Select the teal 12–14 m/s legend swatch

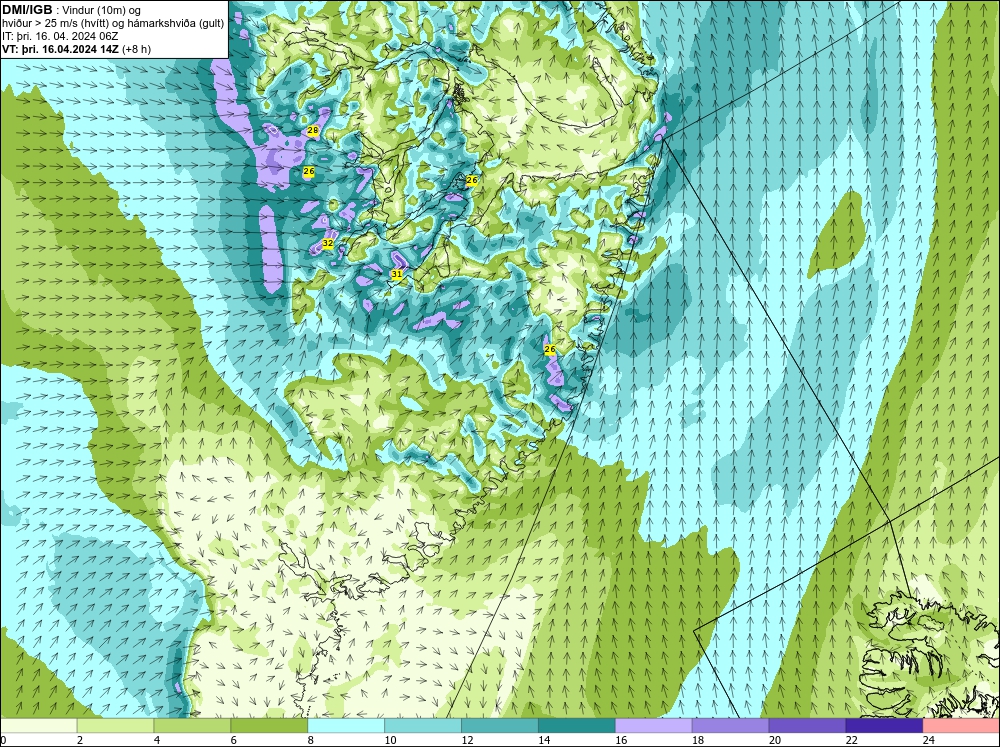pyautogui.click(x=500, y=726)
